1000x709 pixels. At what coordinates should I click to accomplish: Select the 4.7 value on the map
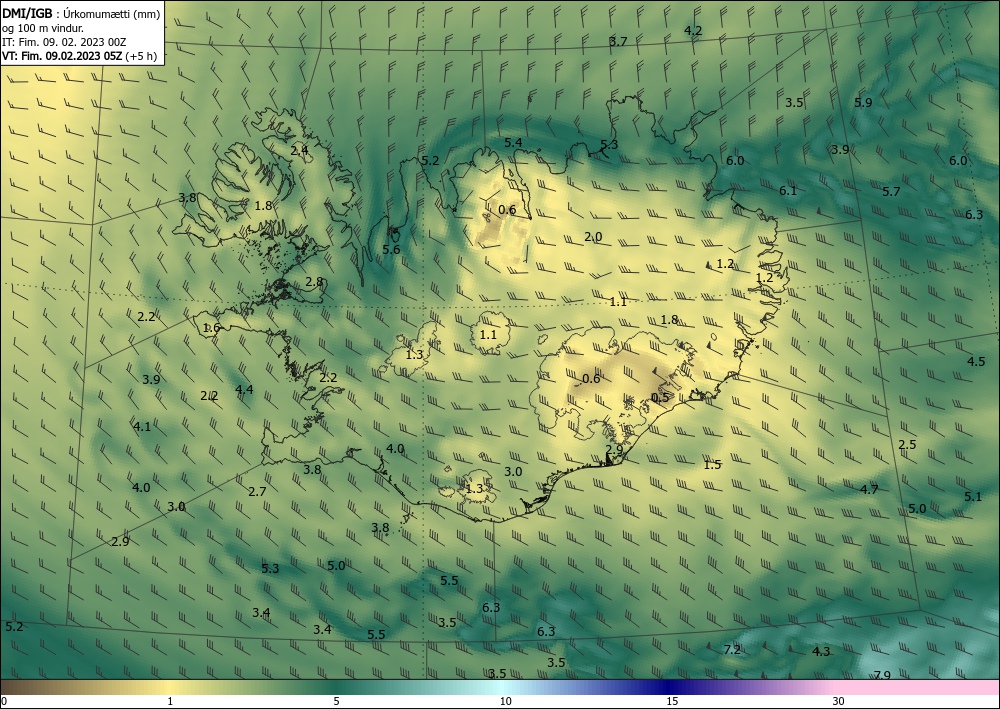click(x=869, y=490)
